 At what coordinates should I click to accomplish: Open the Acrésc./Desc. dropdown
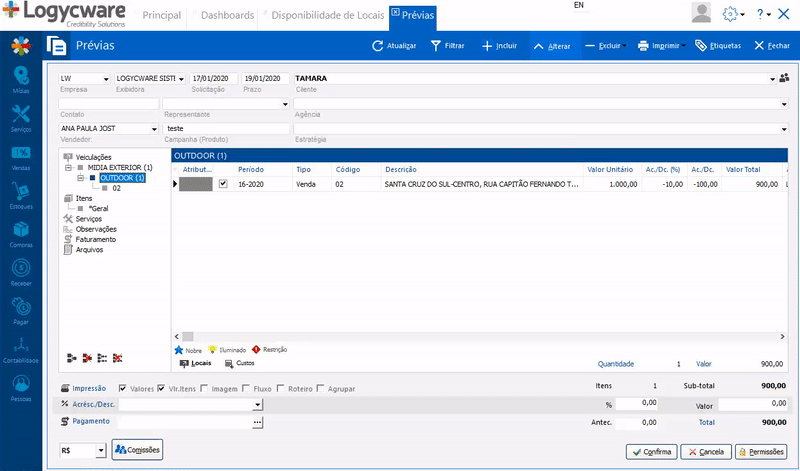click(x=257, y=405)
